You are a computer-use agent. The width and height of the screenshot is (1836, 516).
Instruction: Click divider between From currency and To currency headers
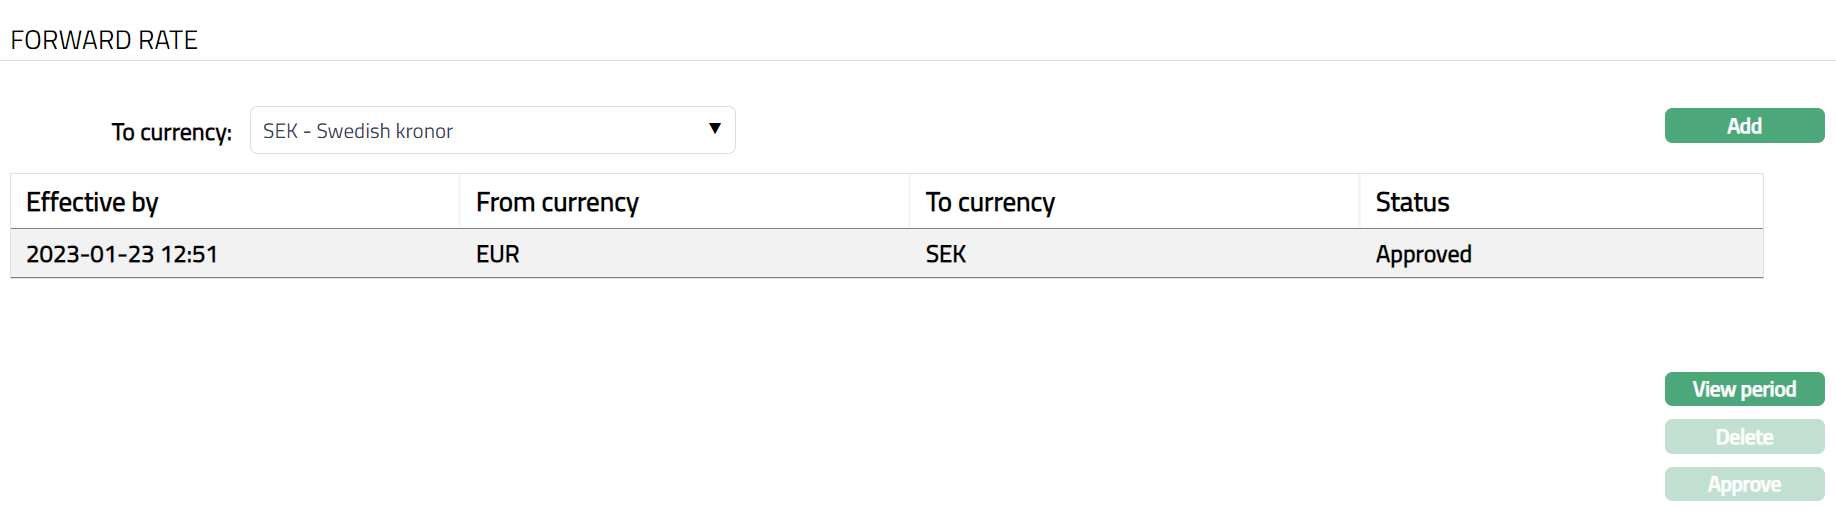tap(910, 202)
